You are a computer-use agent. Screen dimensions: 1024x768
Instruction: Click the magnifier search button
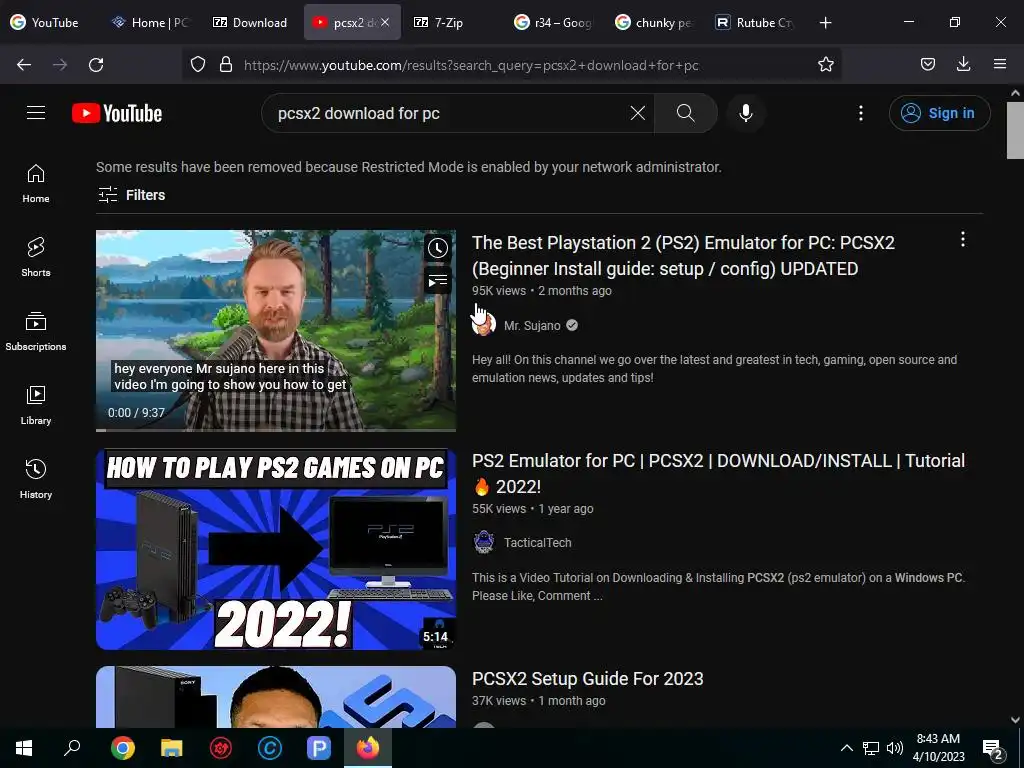click(686, 113)
